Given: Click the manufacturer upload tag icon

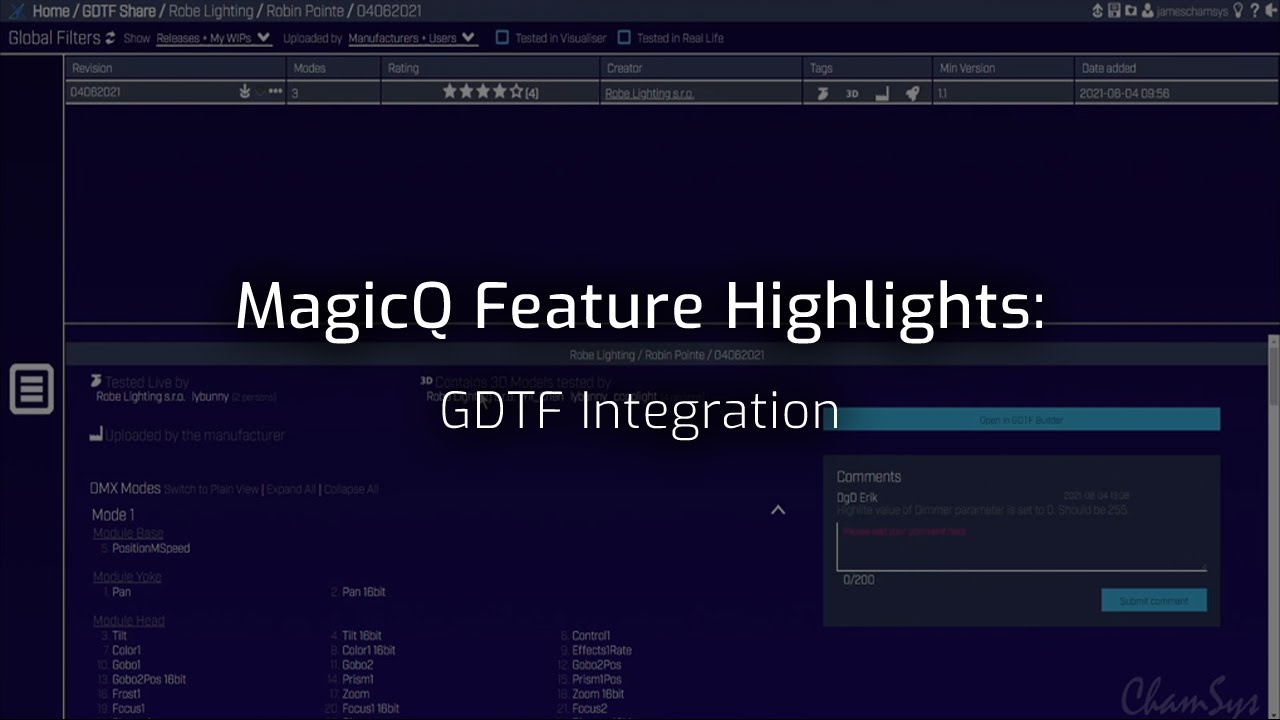Looking at the screenshot, I should [882, 93].
